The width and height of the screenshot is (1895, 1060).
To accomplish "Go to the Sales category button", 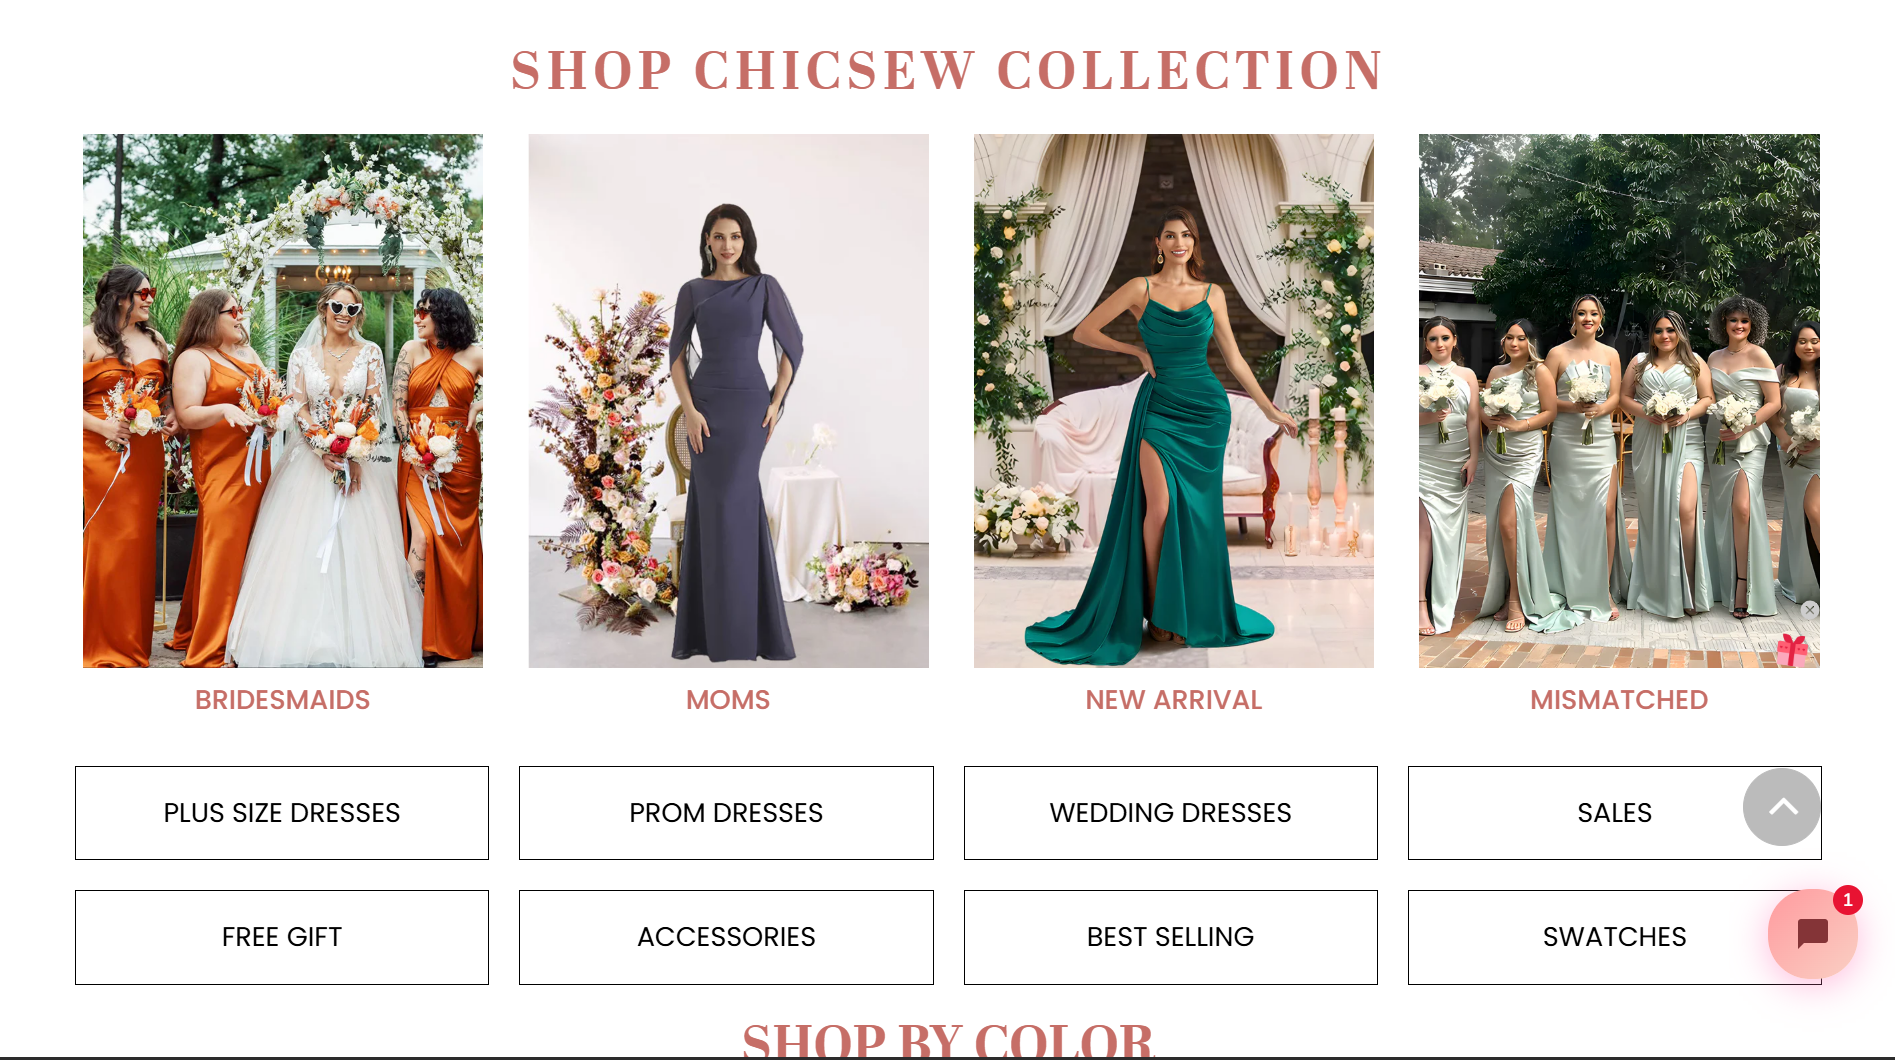I will click(x=1615, y=813).
